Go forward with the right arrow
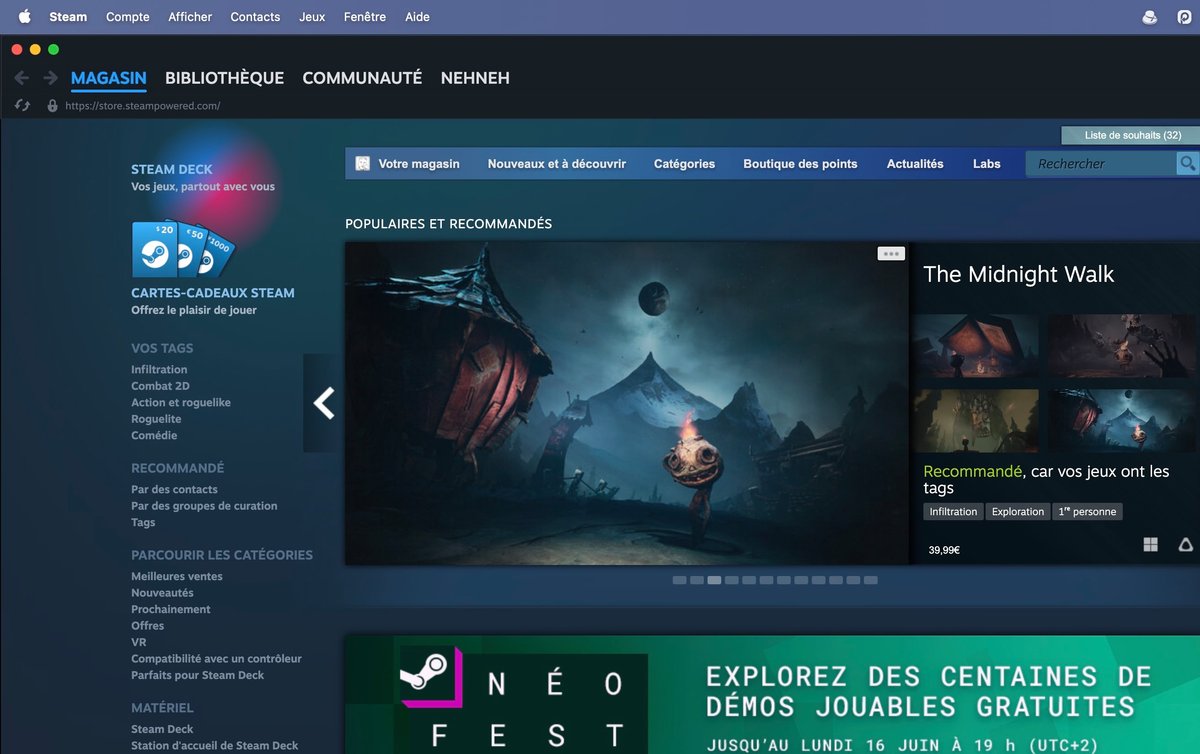Screen dimensions: 1200x754 pos(50,78)
